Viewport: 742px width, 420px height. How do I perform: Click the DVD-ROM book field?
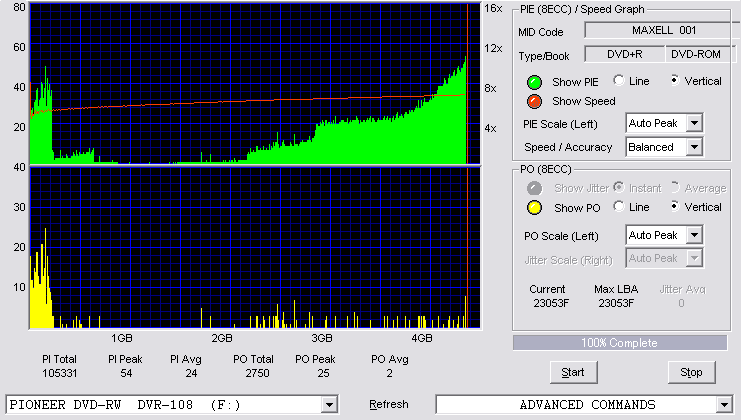700,54
